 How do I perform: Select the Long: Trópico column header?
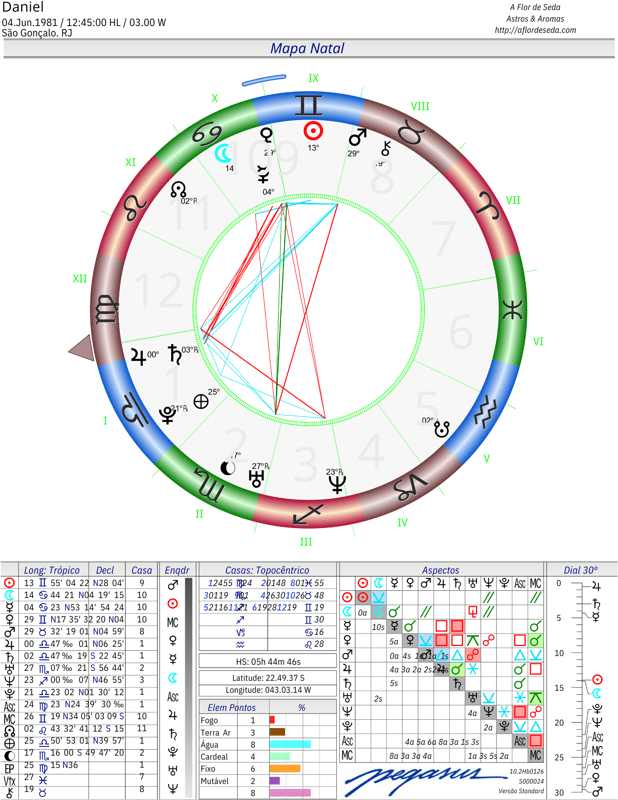coord(52,570)
